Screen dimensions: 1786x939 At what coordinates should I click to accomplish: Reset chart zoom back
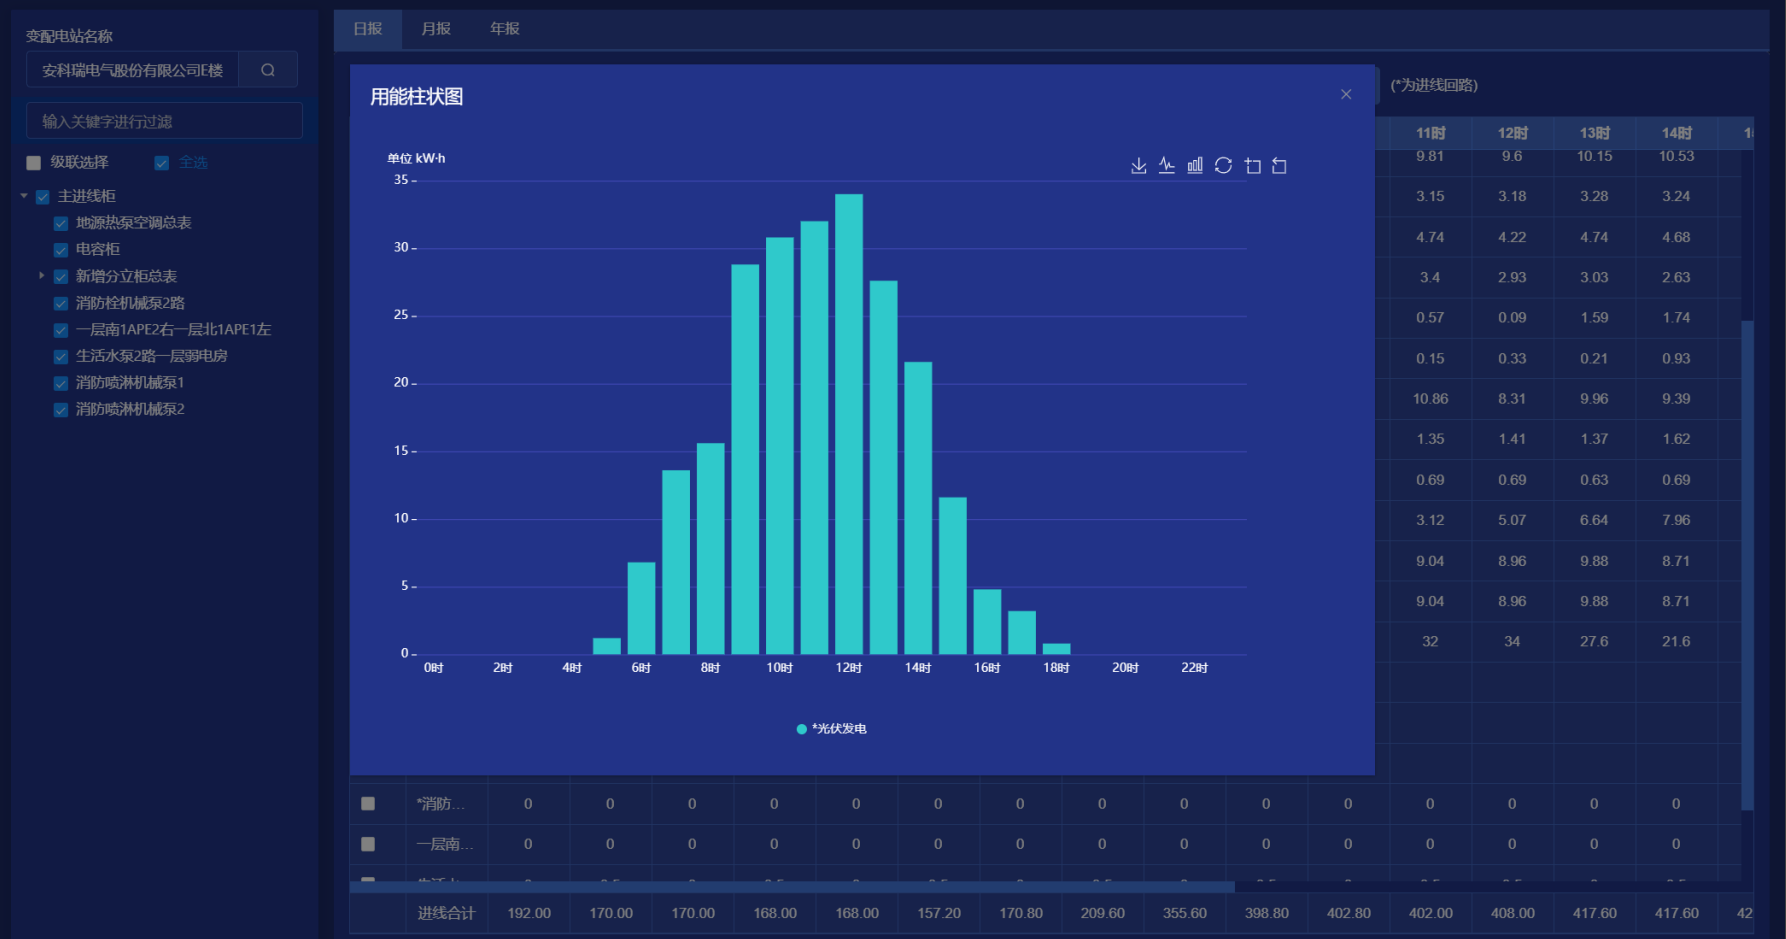[1279, 166]
